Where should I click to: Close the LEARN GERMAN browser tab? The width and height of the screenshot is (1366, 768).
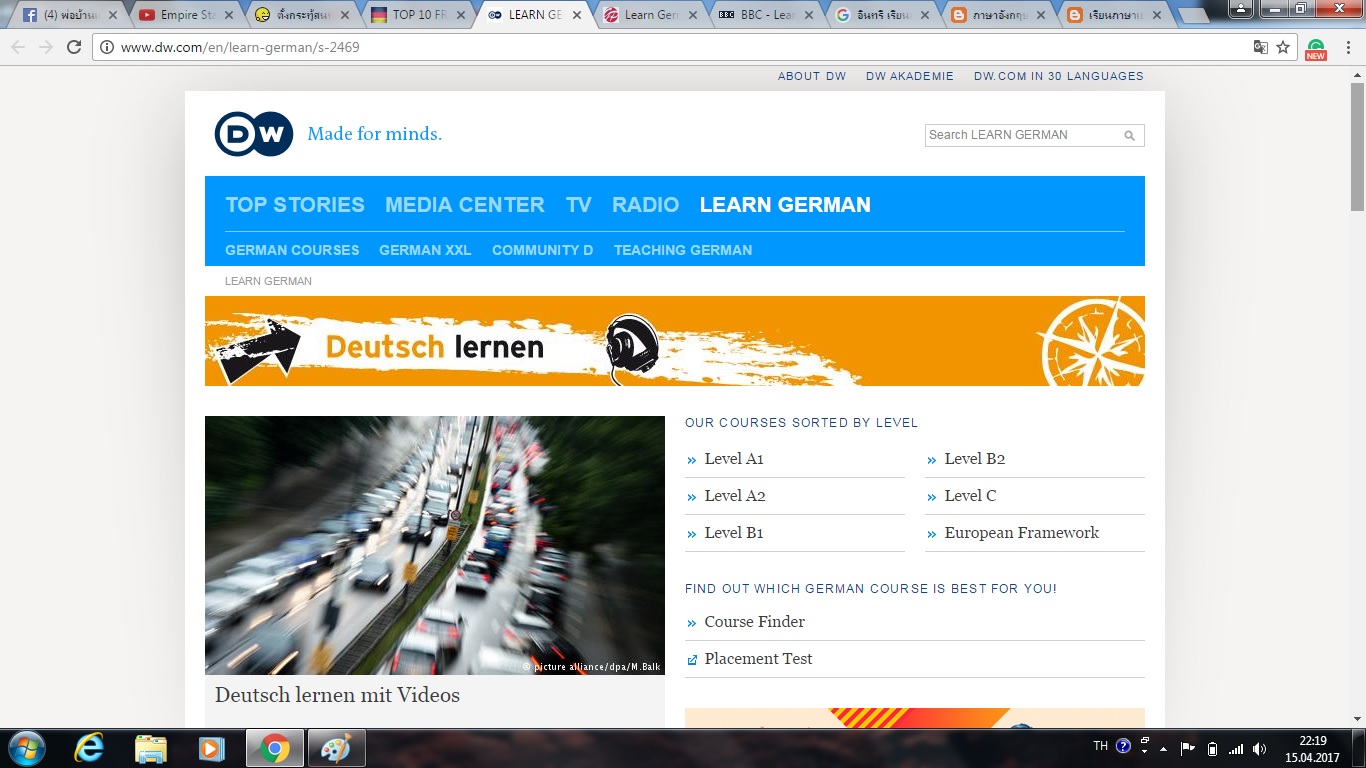(x=577, y=15)
